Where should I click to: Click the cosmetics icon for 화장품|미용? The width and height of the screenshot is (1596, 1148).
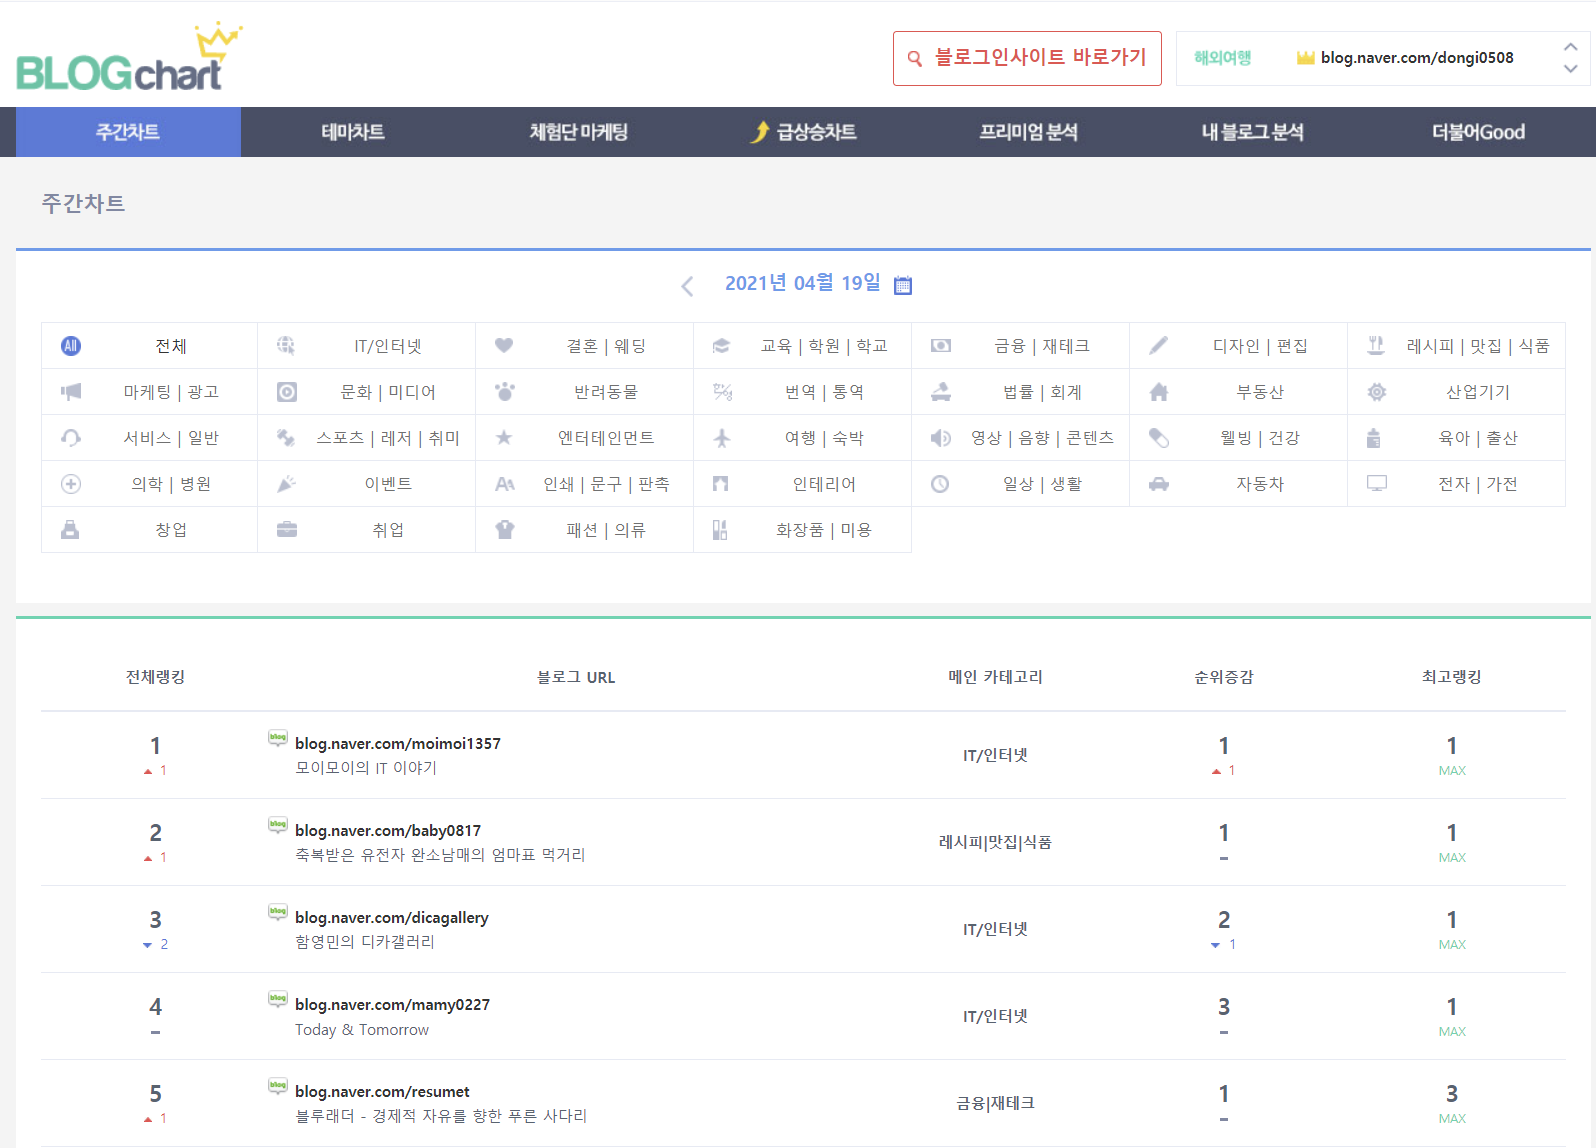point(720,530)
